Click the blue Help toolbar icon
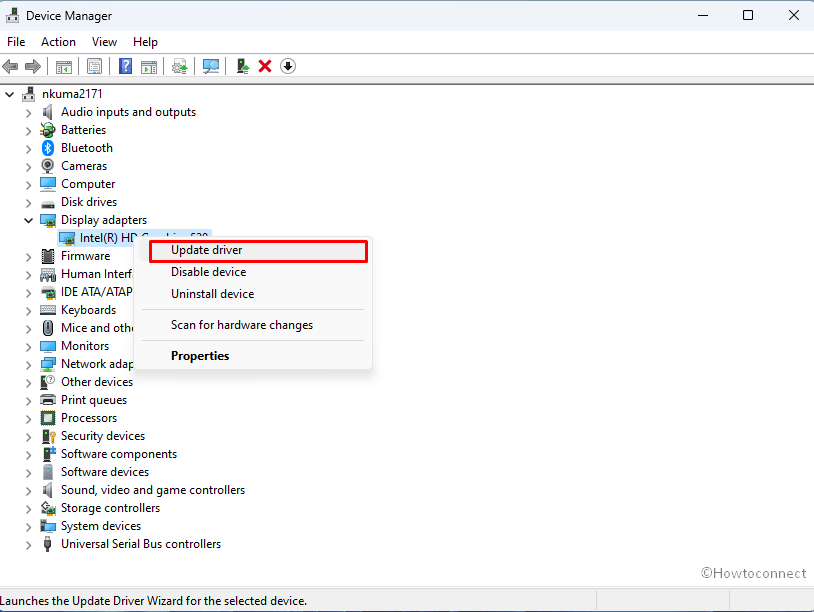 [x=126, y=66]
